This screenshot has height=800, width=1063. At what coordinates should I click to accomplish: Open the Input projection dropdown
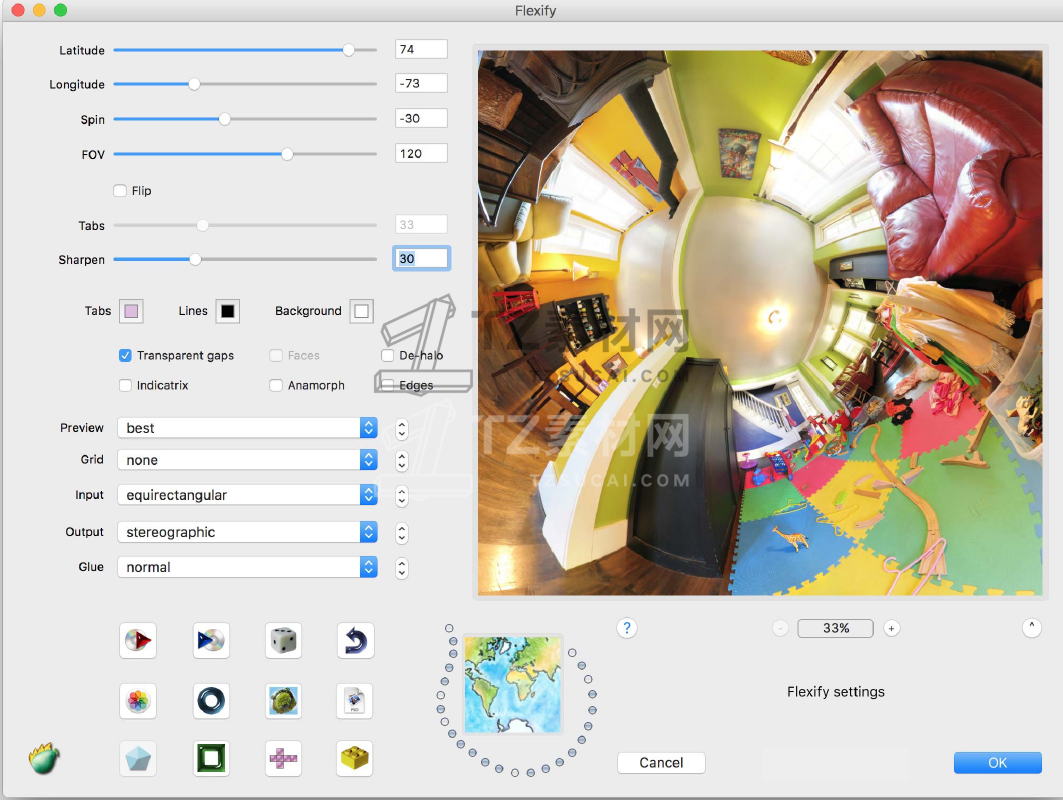(247, 495)
